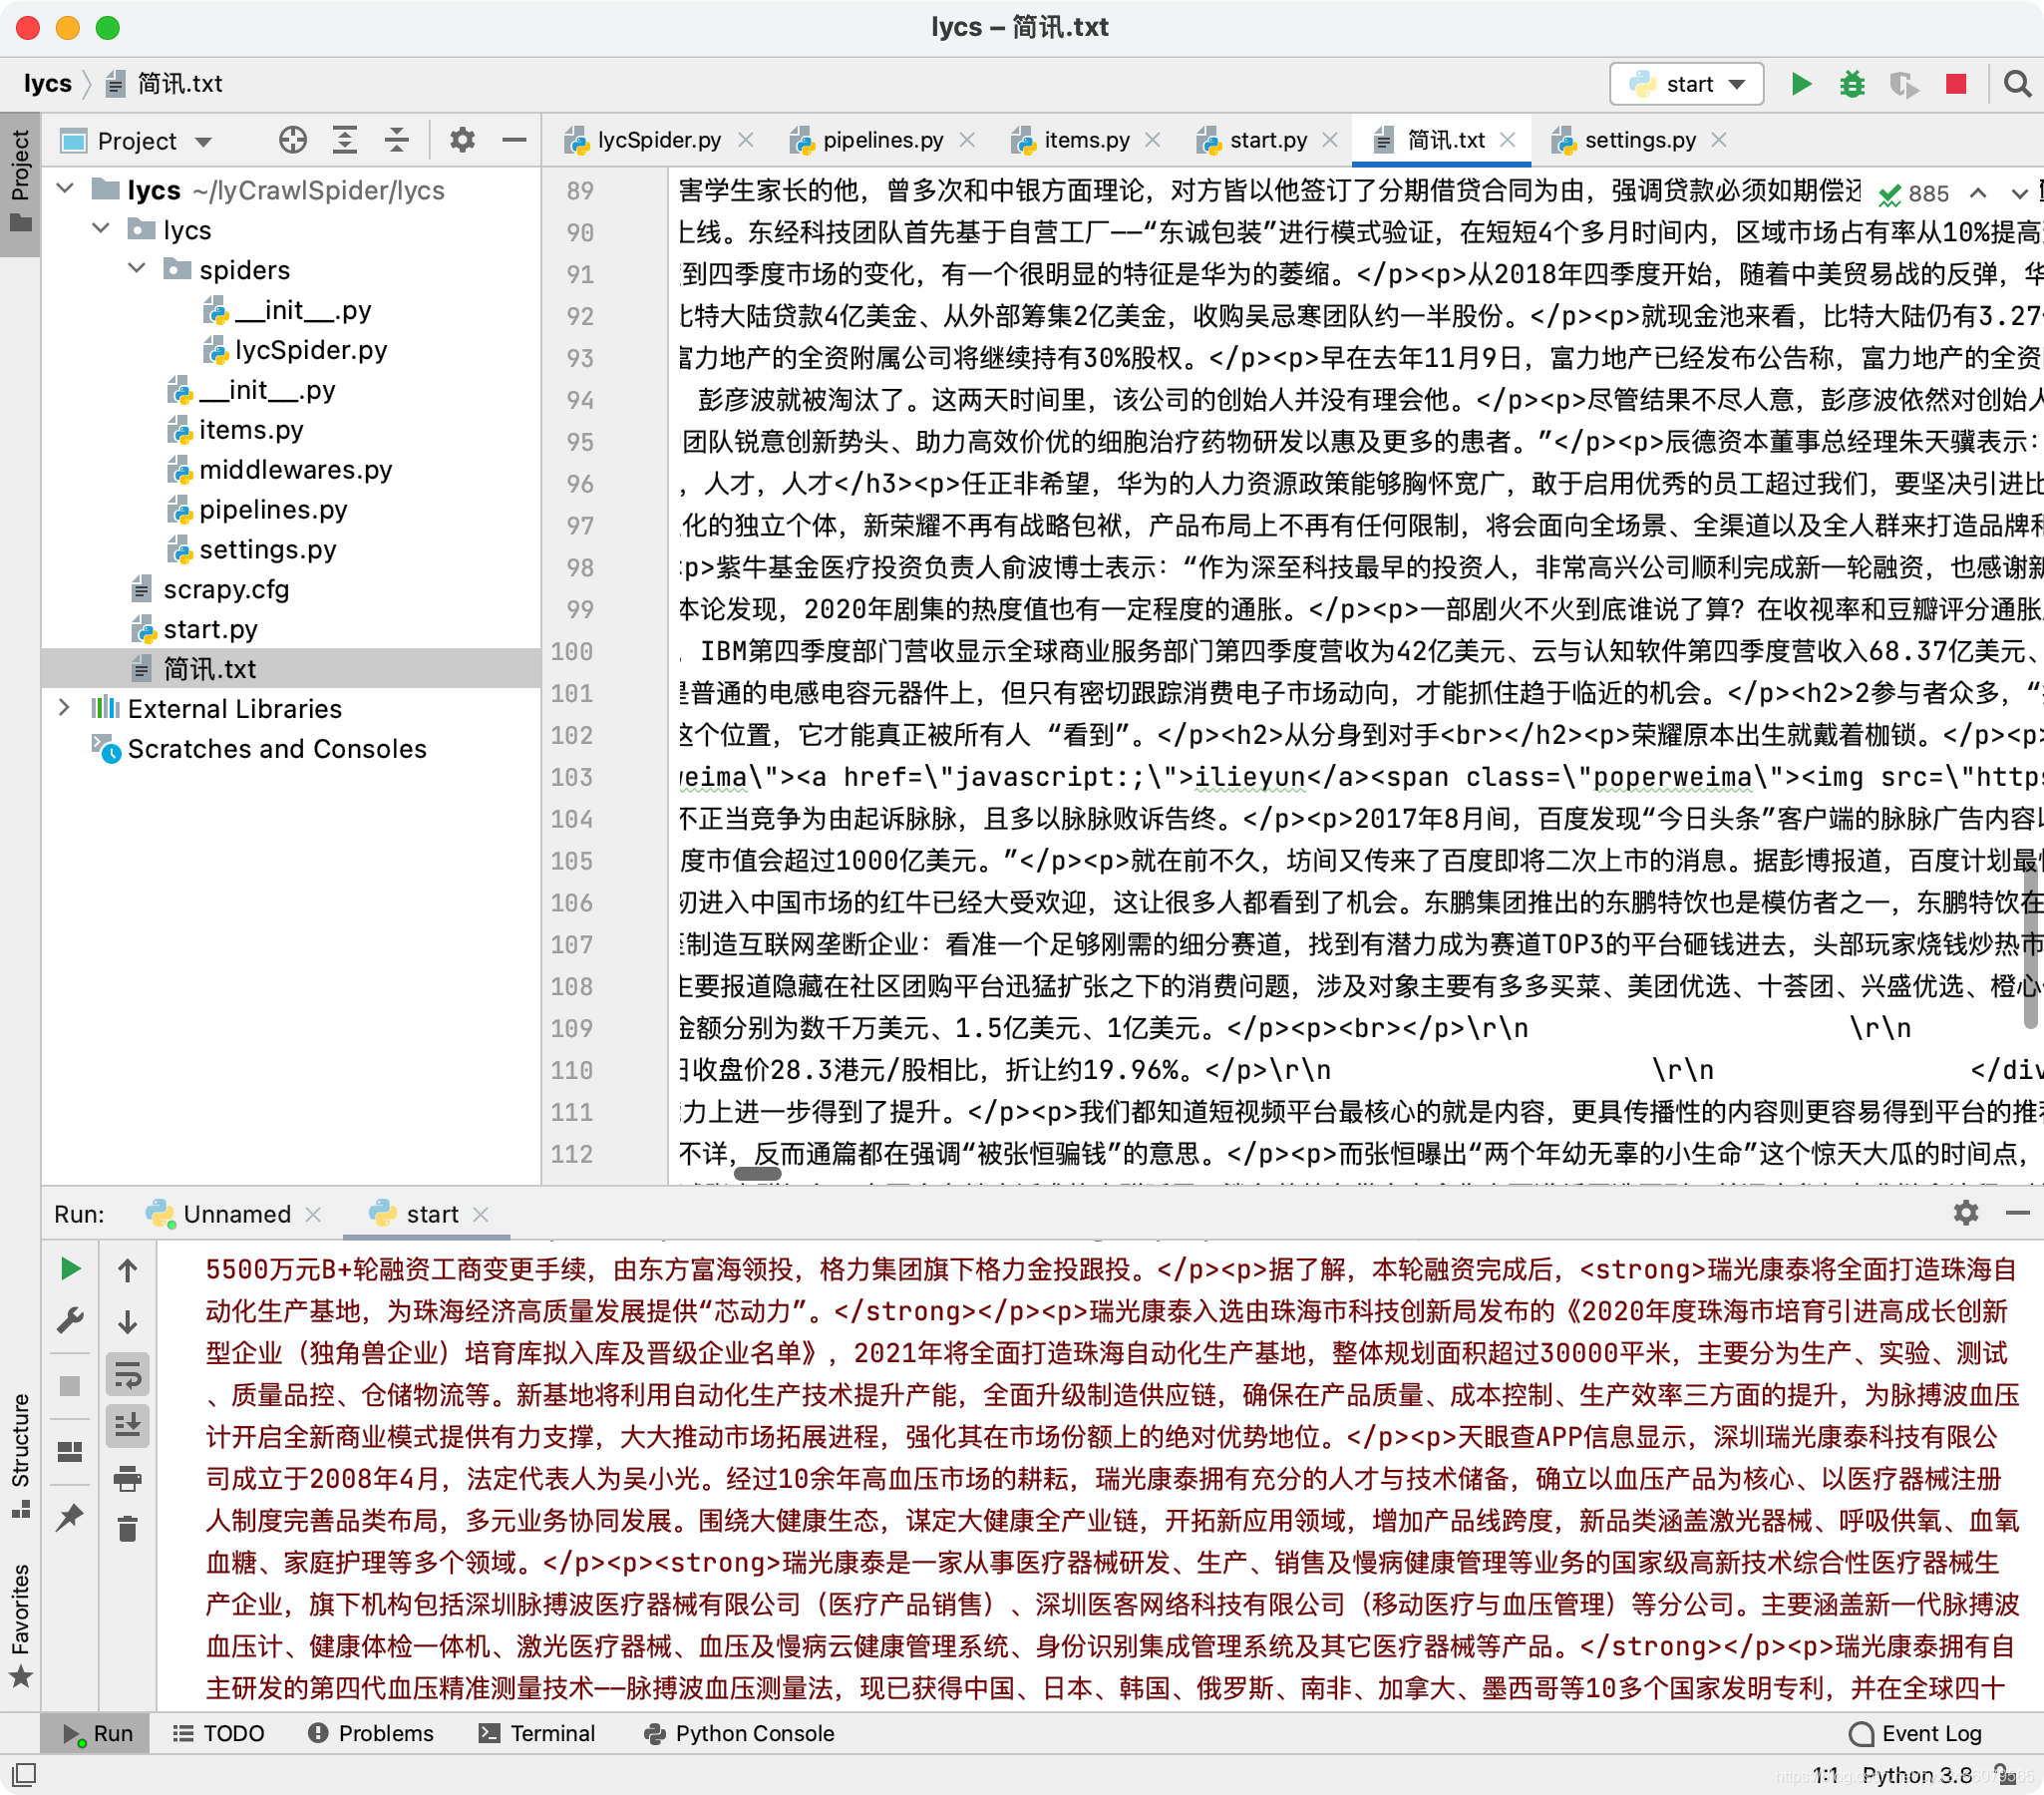2044x1795 pixels.
Task: Click the locate-file crosshair icon in Project panel
Action: tap(292, 140)
